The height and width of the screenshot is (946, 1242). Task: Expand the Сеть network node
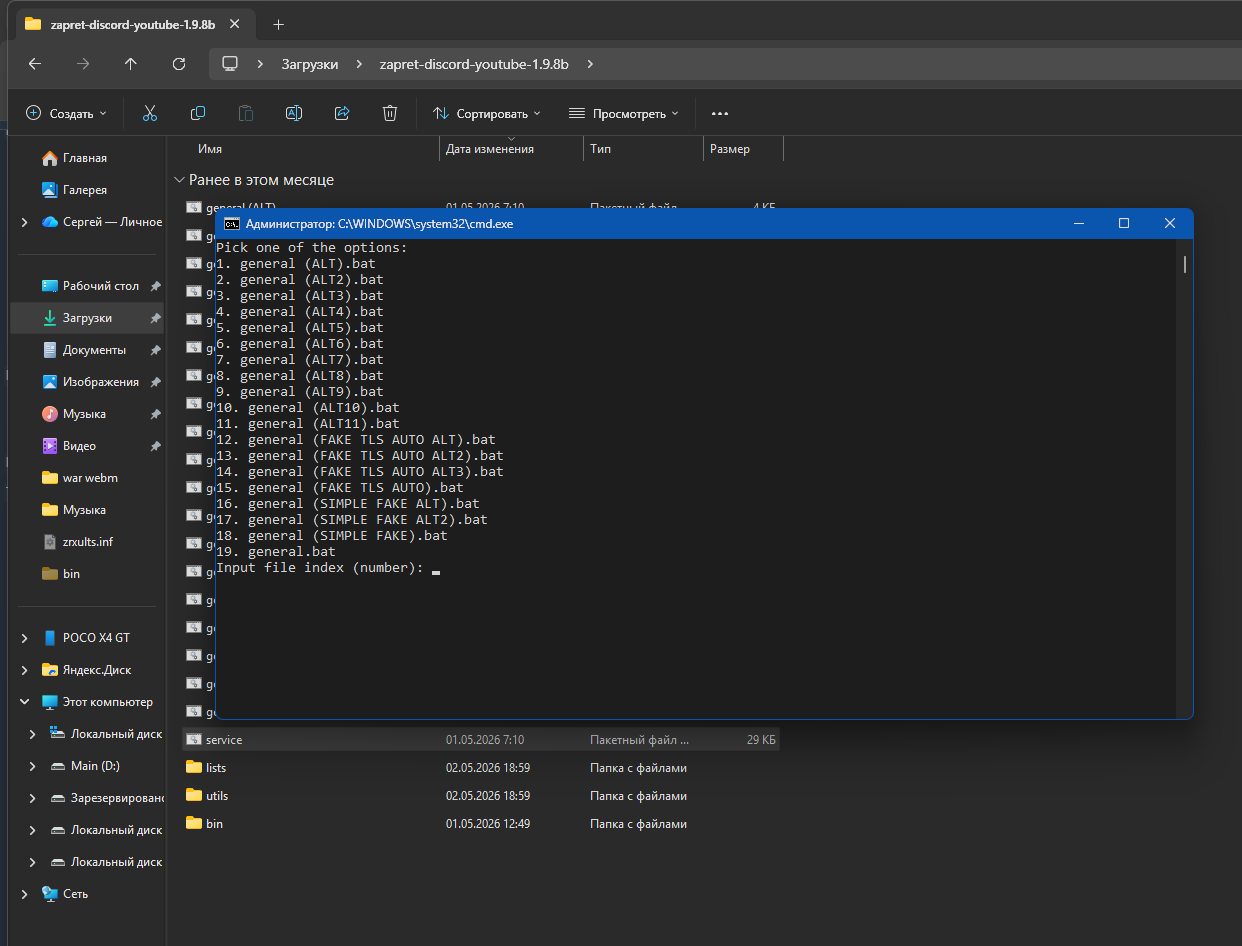(24, 894)
